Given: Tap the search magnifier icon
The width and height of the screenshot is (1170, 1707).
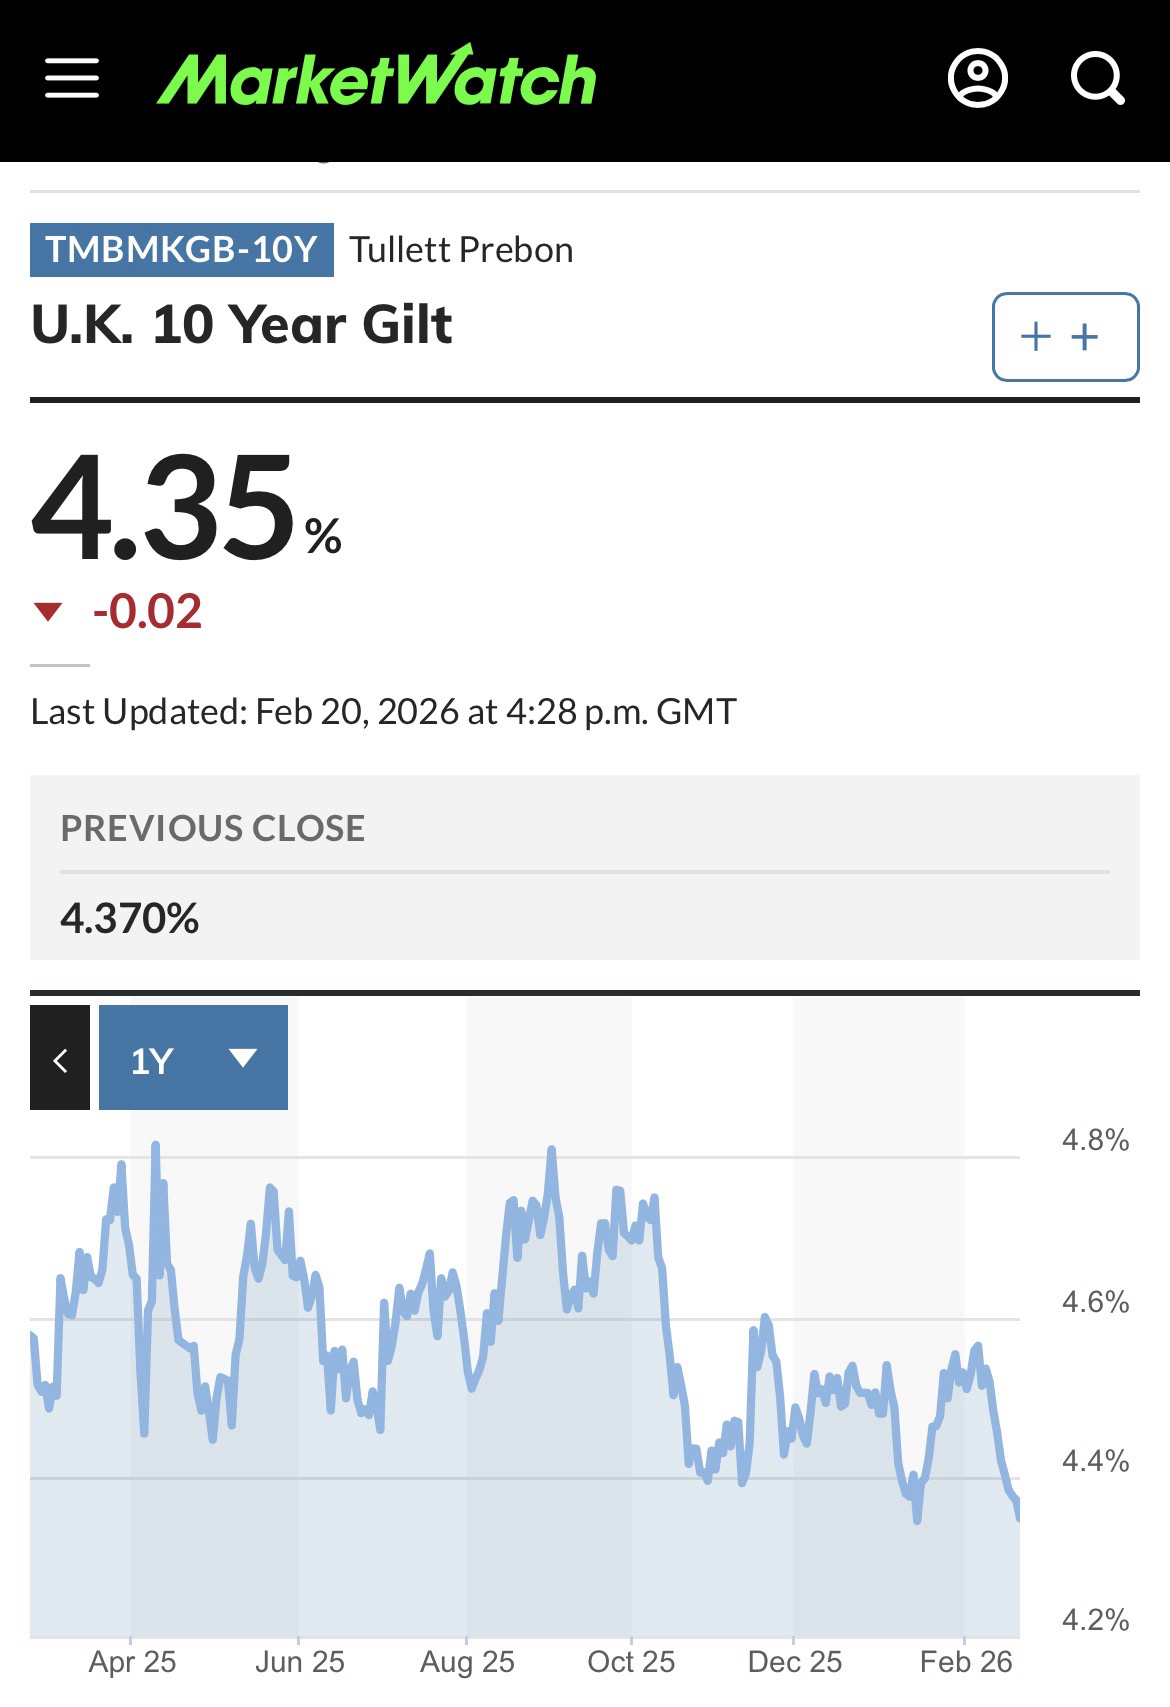Looking at the screenshot, I should pos(1097,78).
